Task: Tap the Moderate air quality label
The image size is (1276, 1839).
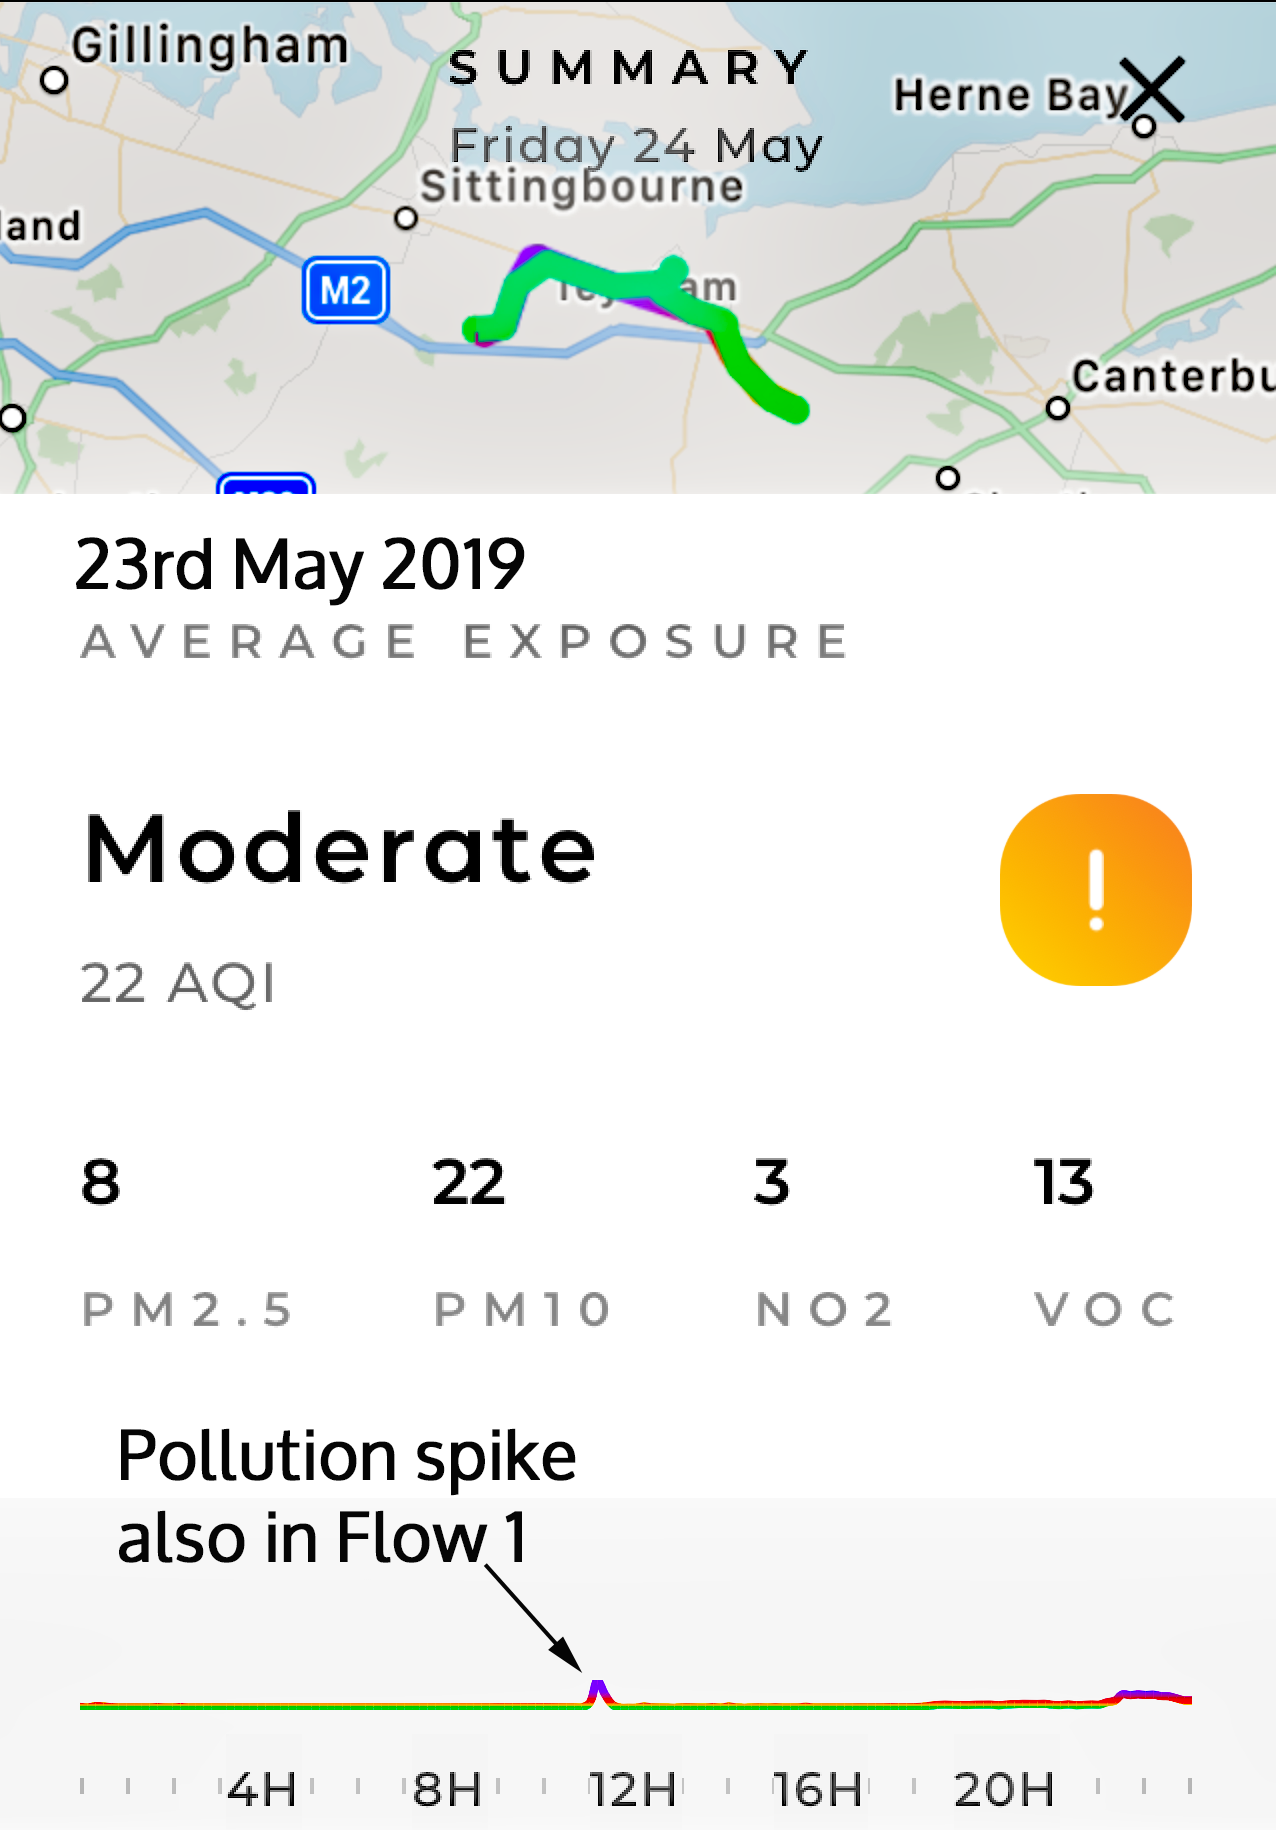Action: click(x=340, y=850)
